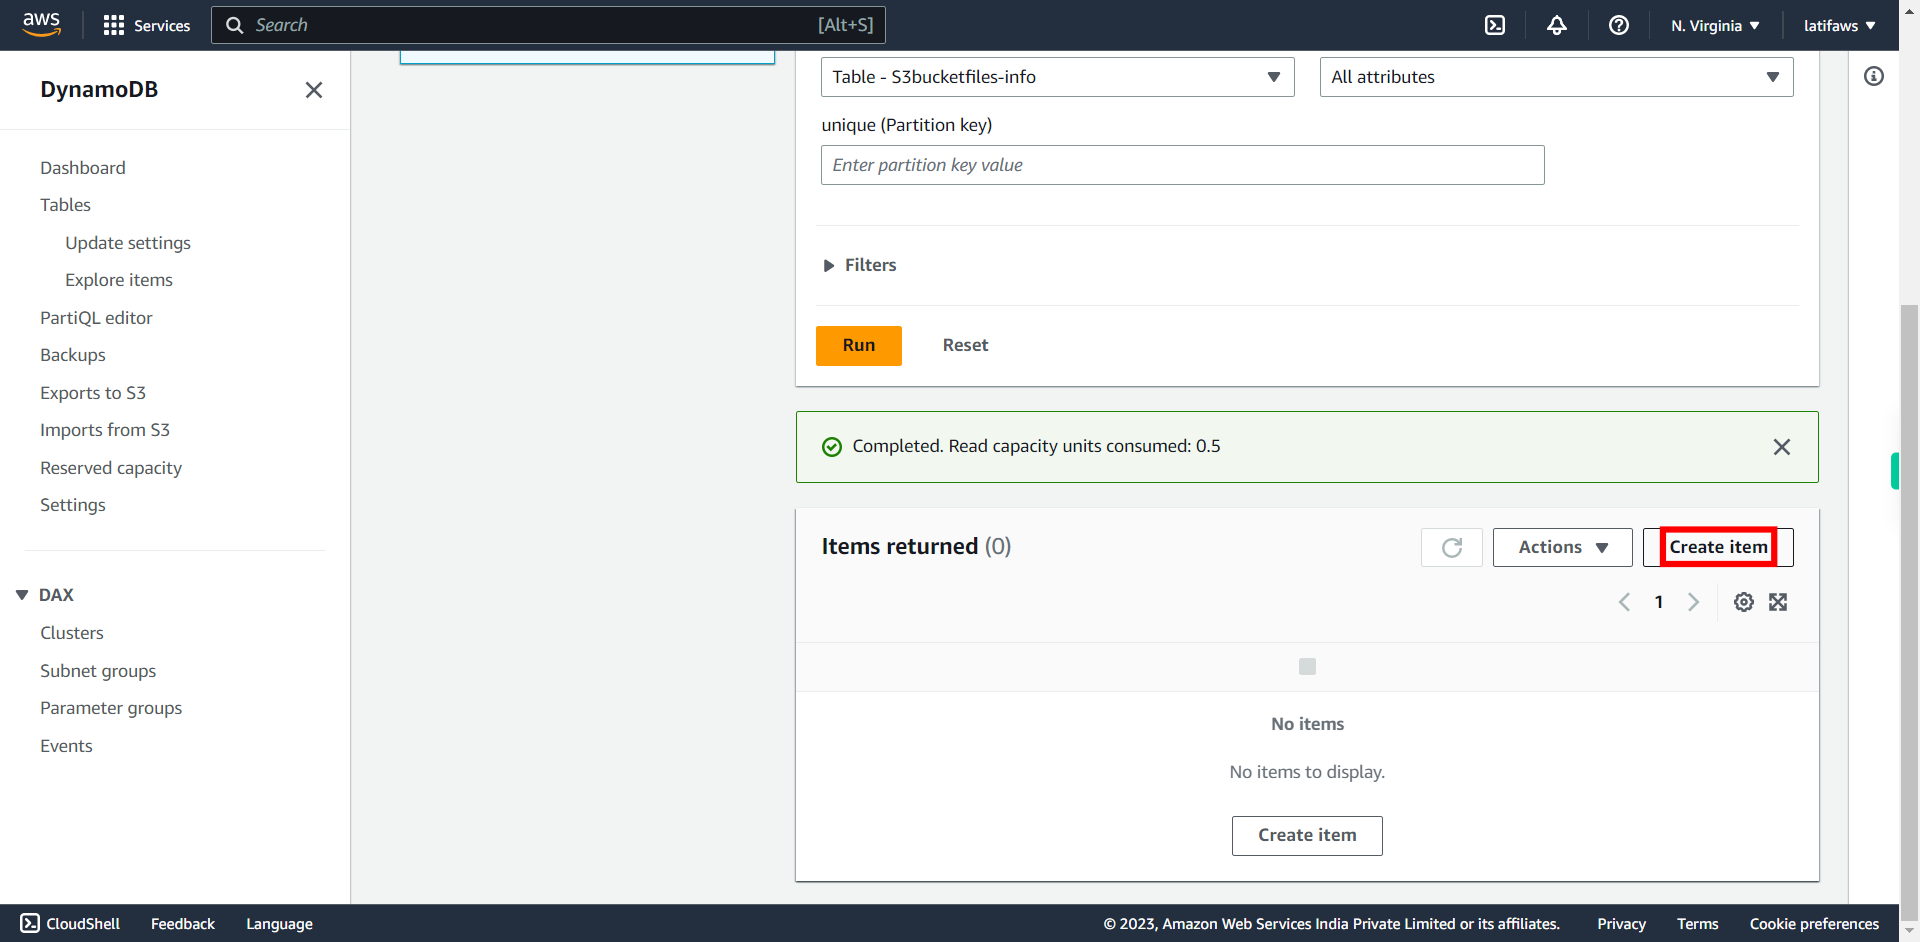This screenshot has width=1920, height=942.
Task: Open Cookie preferences
Action: coord(1814,924)
